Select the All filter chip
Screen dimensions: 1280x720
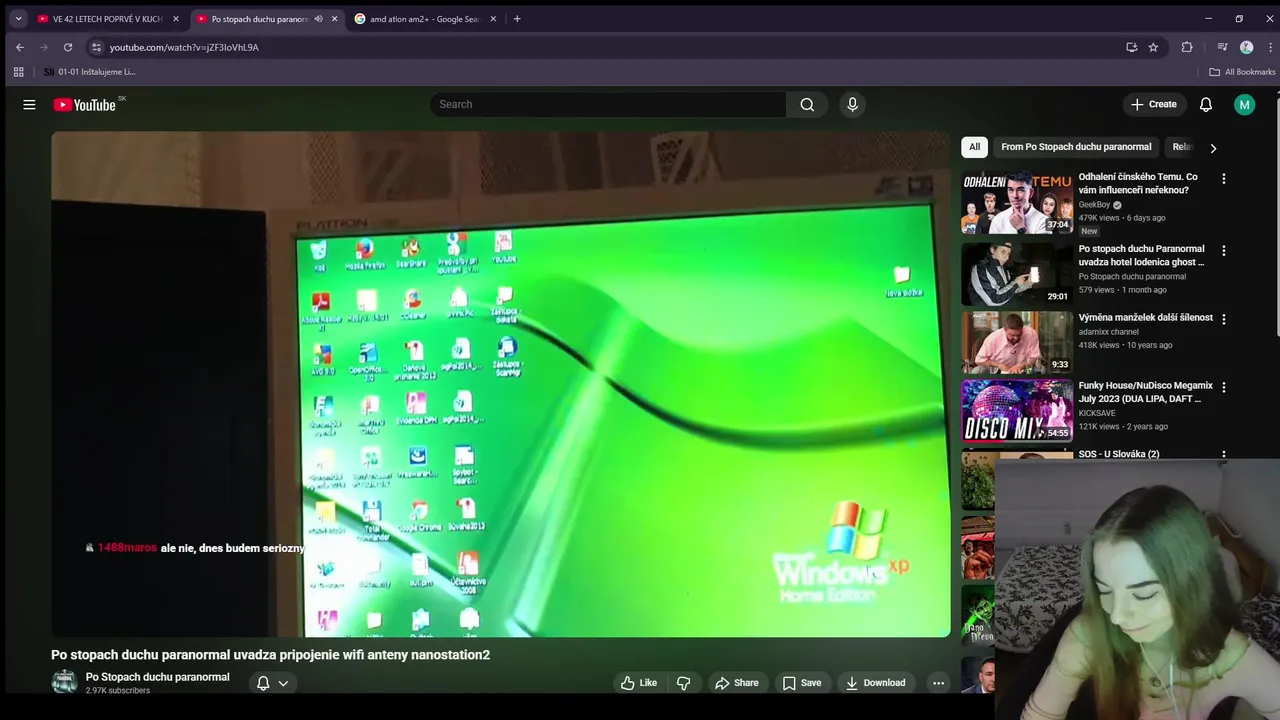pos(974,147)
